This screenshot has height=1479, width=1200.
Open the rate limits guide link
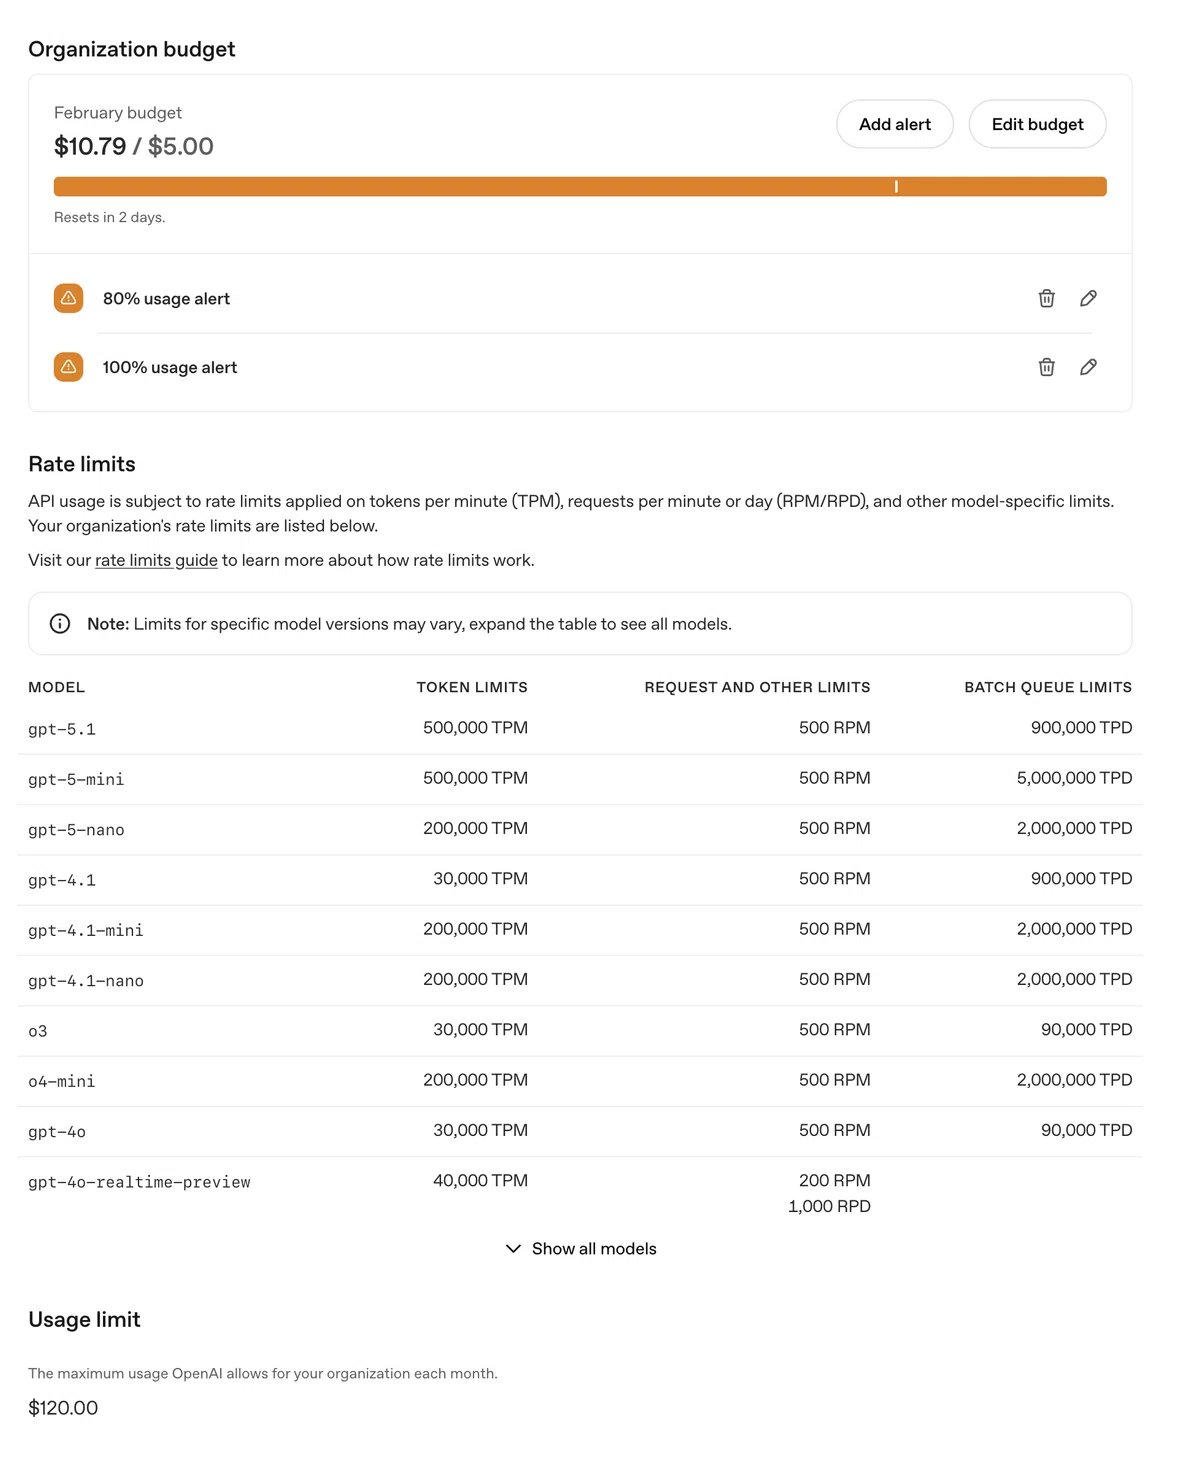156,560
